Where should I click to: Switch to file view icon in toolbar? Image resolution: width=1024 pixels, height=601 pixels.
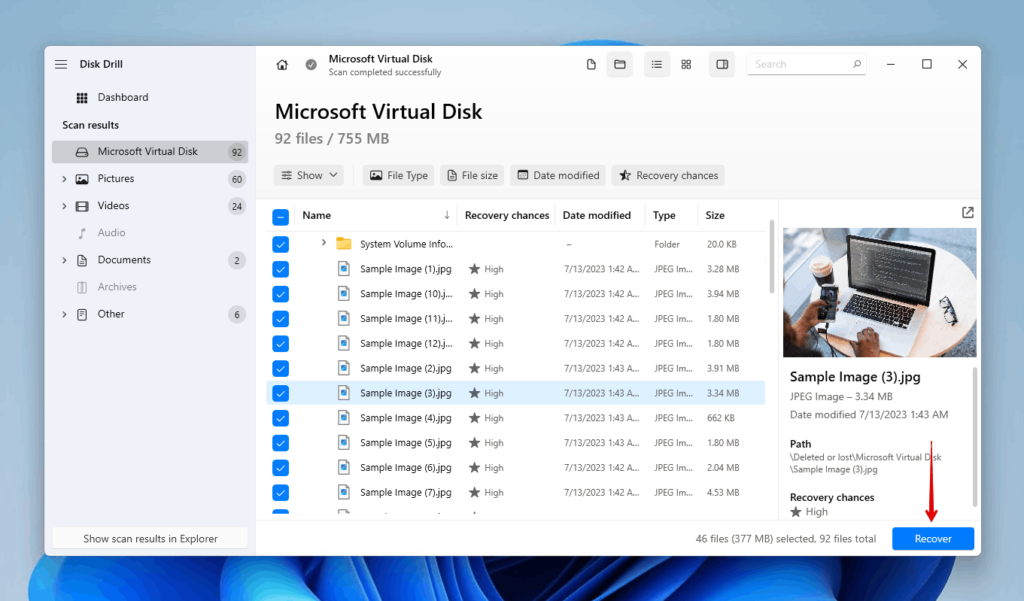[x=591, y=65]
